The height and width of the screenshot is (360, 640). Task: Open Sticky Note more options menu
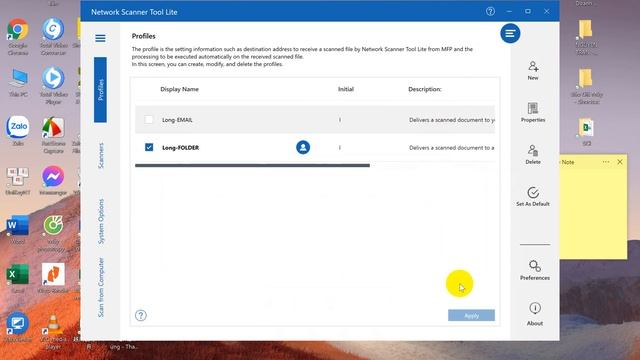(606, 162)
